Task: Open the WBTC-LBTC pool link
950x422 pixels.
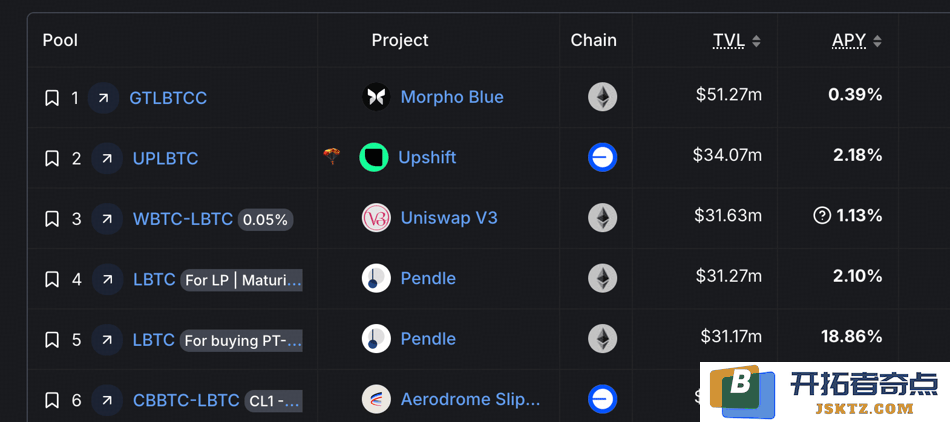Action: point(183,219)
